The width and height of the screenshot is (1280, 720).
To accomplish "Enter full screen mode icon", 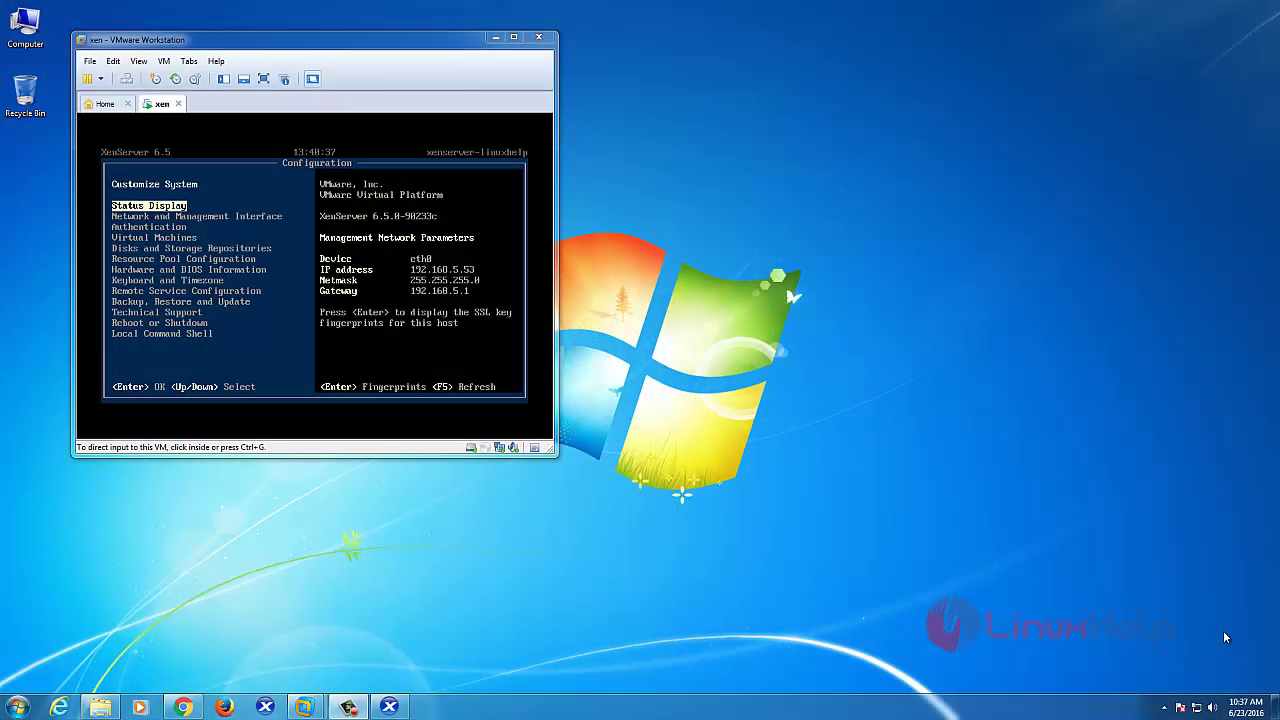I will pos(264,79).
